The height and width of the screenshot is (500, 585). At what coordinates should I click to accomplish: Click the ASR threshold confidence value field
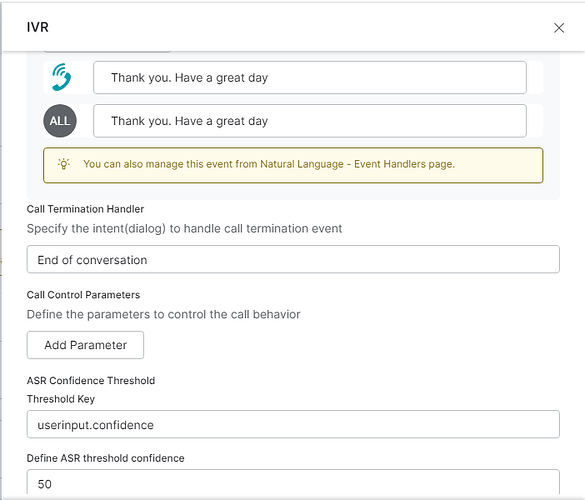[293, 482]
